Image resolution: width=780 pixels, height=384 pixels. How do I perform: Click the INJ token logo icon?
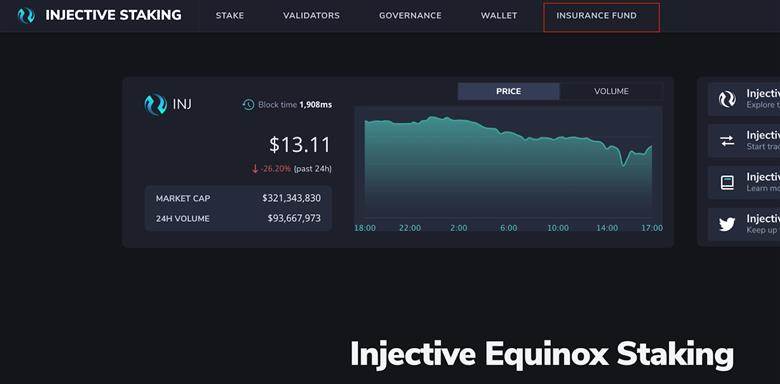point(155,104)
